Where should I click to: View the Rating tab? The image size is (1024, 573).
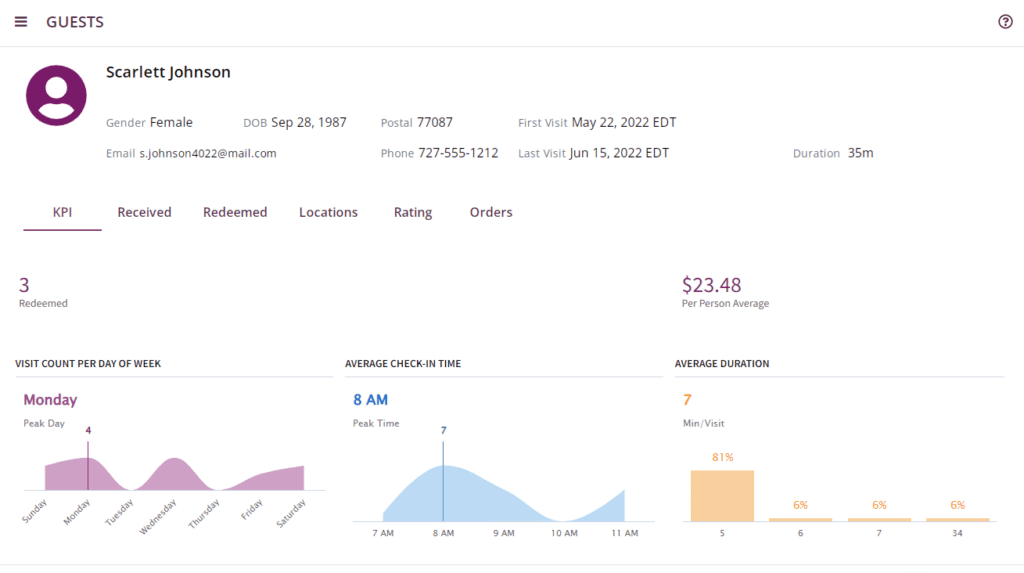tap(413, 212)
